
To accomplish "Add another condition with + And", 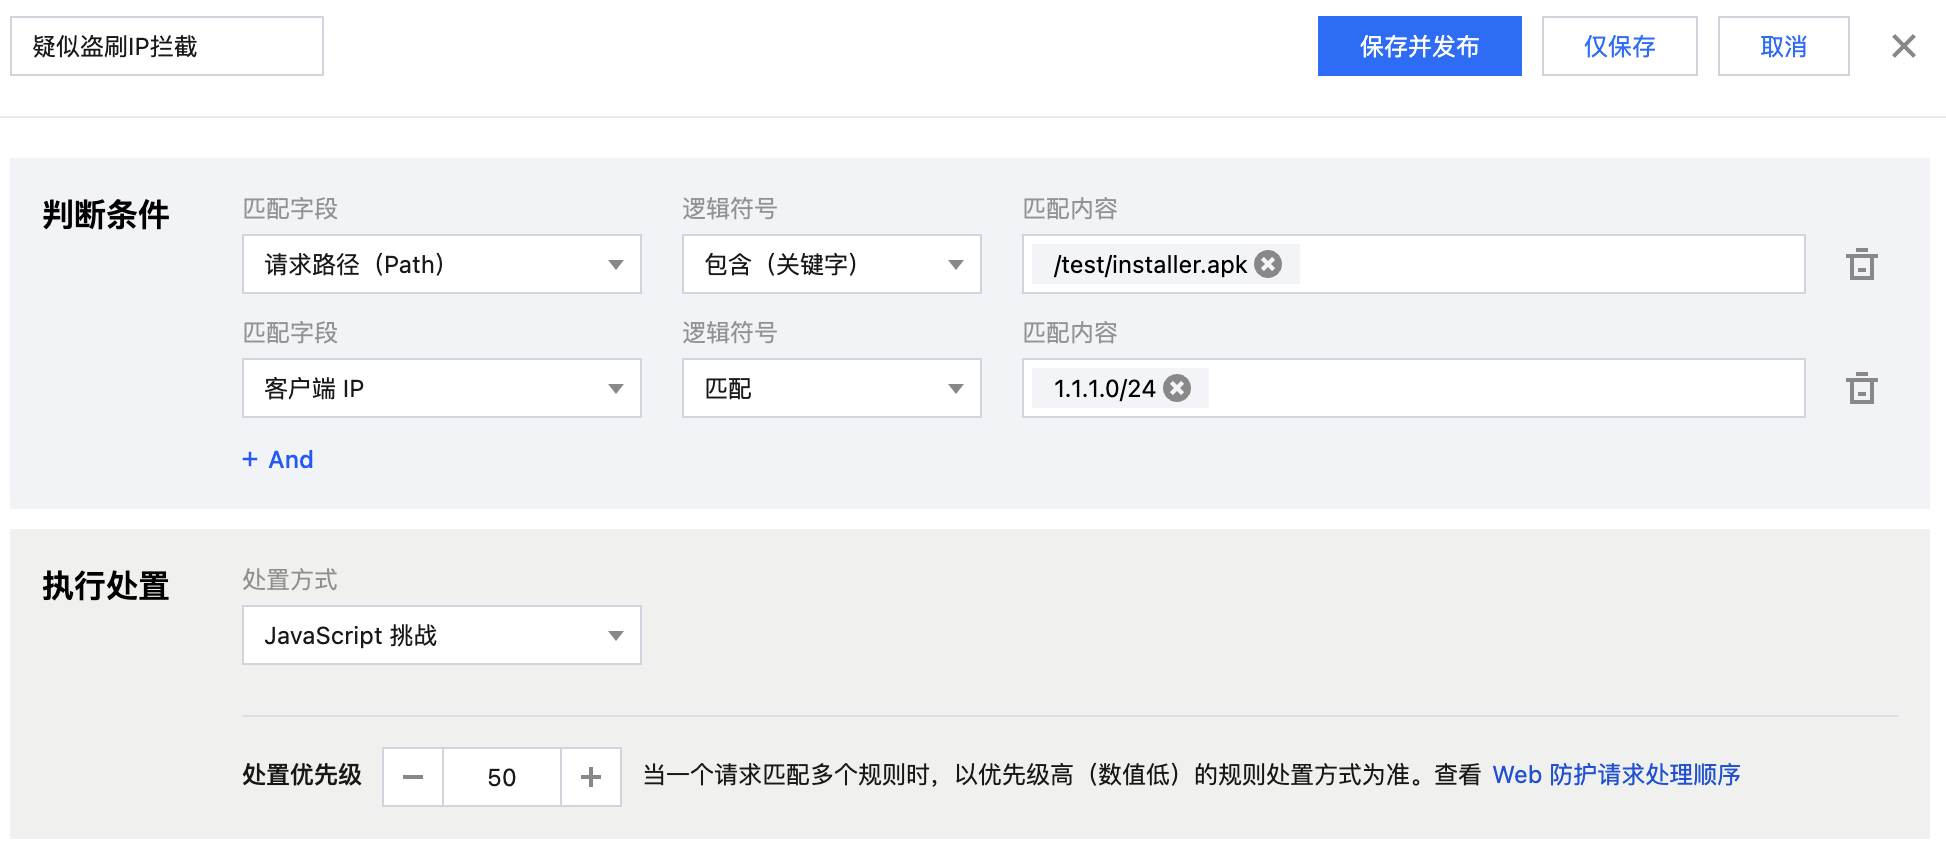I will tap(278, 459).
